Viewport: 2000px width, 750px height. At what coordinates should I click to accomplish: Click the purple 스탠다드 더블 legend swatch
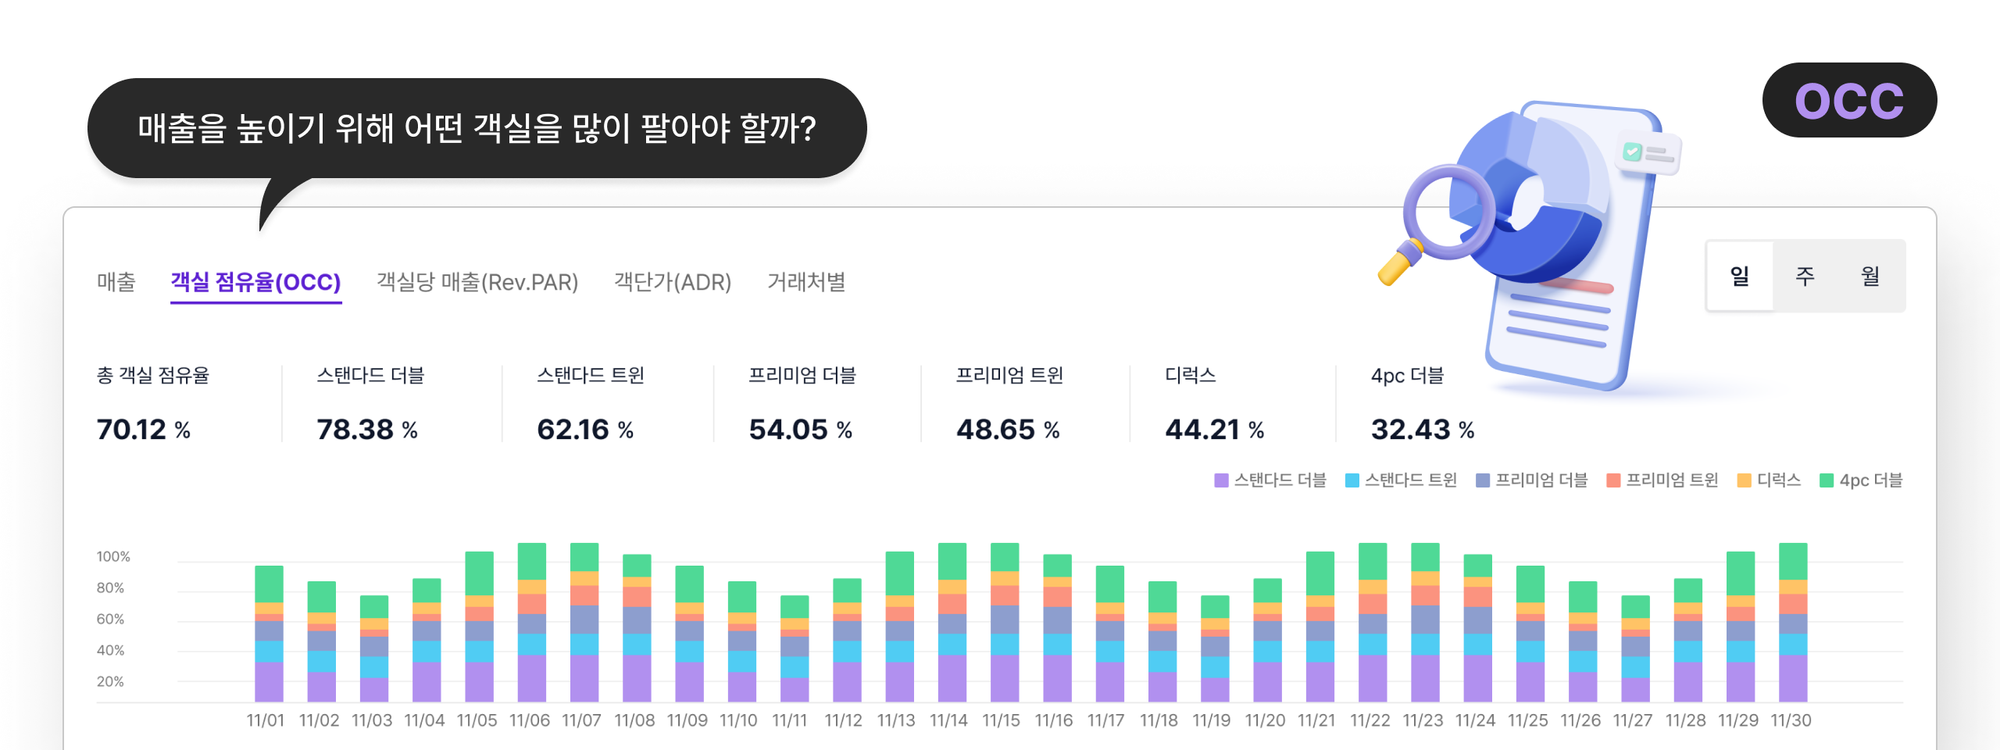(x=1221, y=481)
